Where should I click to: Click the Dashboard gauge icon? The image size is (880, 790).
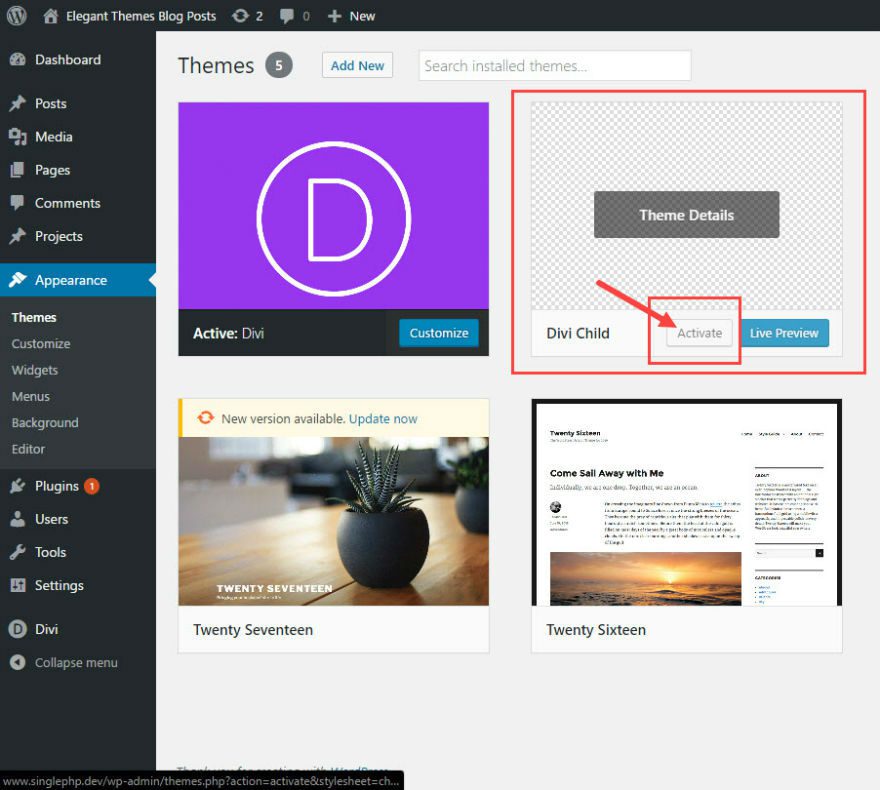(x=17, y=60)
